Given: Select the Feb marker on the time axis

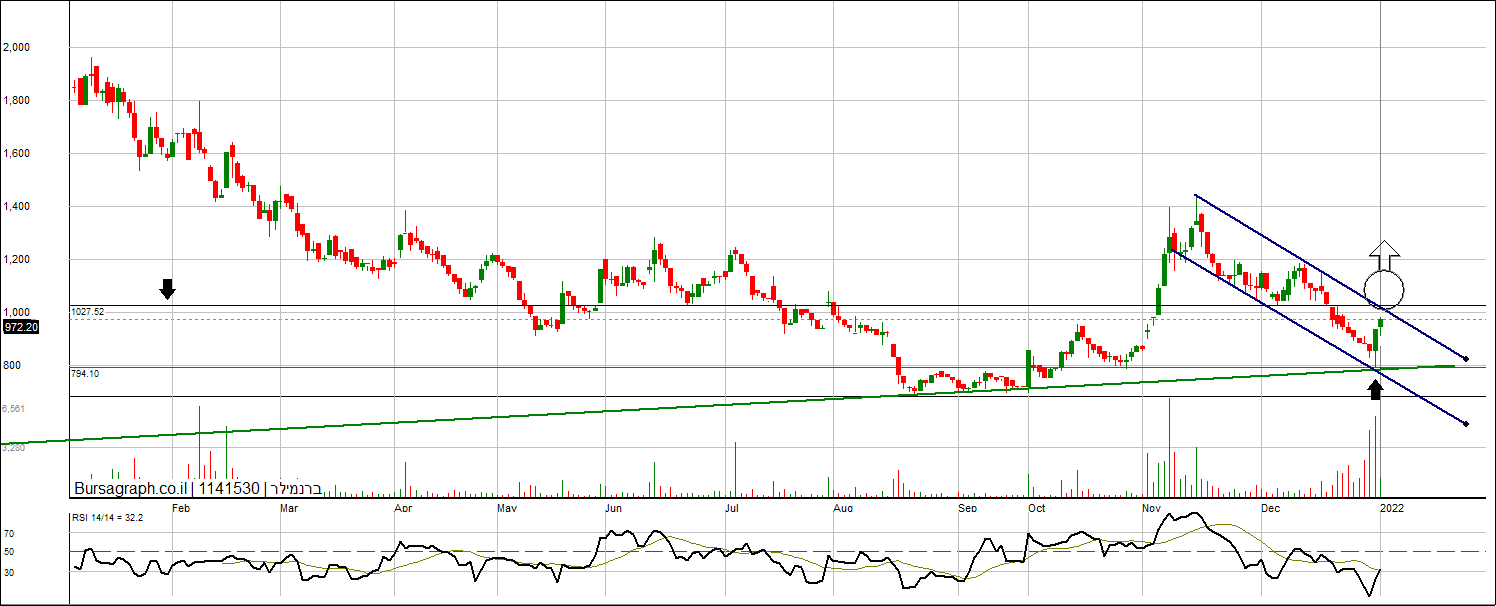Looking at the screenshot, I should pyautogui.click(x=181, y=508).
